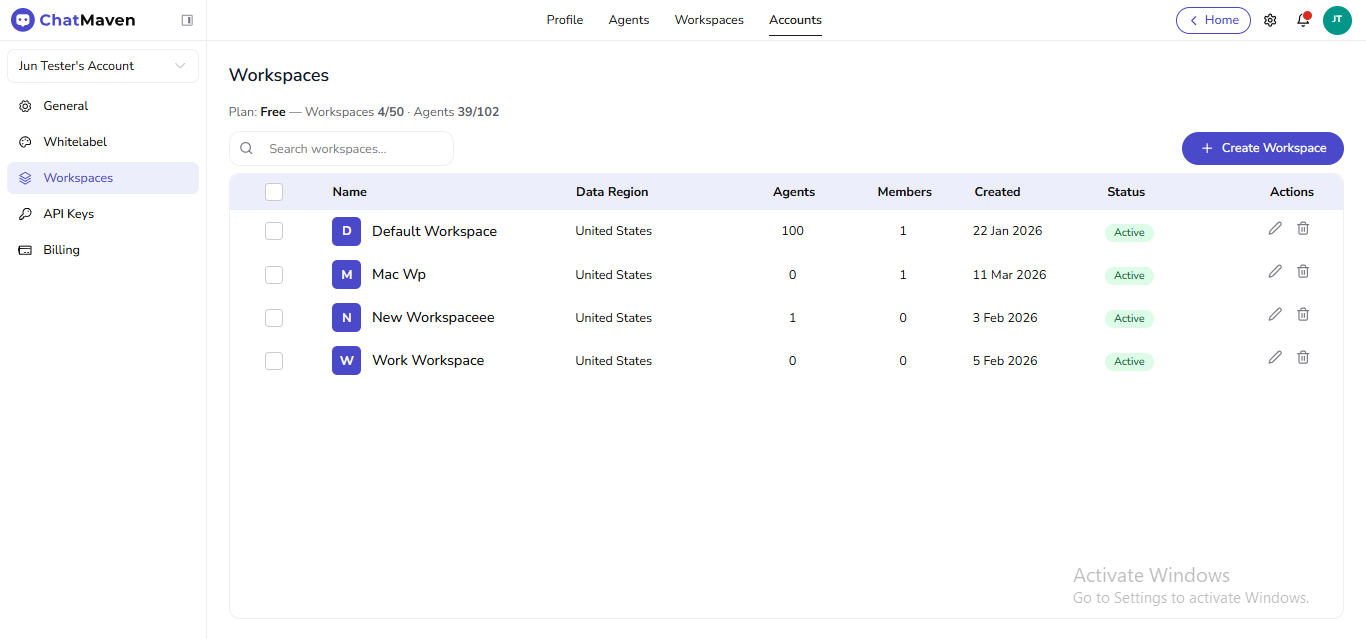Screen dimensions: 1366x639
Task: Open notifications with the bell icon
Action: pyautogui.click(x=1303, y=20)
